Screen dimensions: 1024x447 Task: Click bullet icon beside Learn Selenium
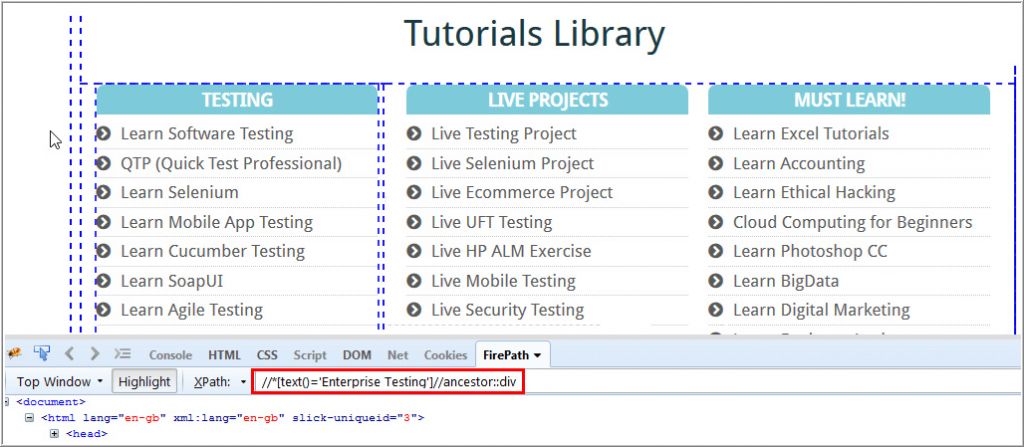coord(103,192)
